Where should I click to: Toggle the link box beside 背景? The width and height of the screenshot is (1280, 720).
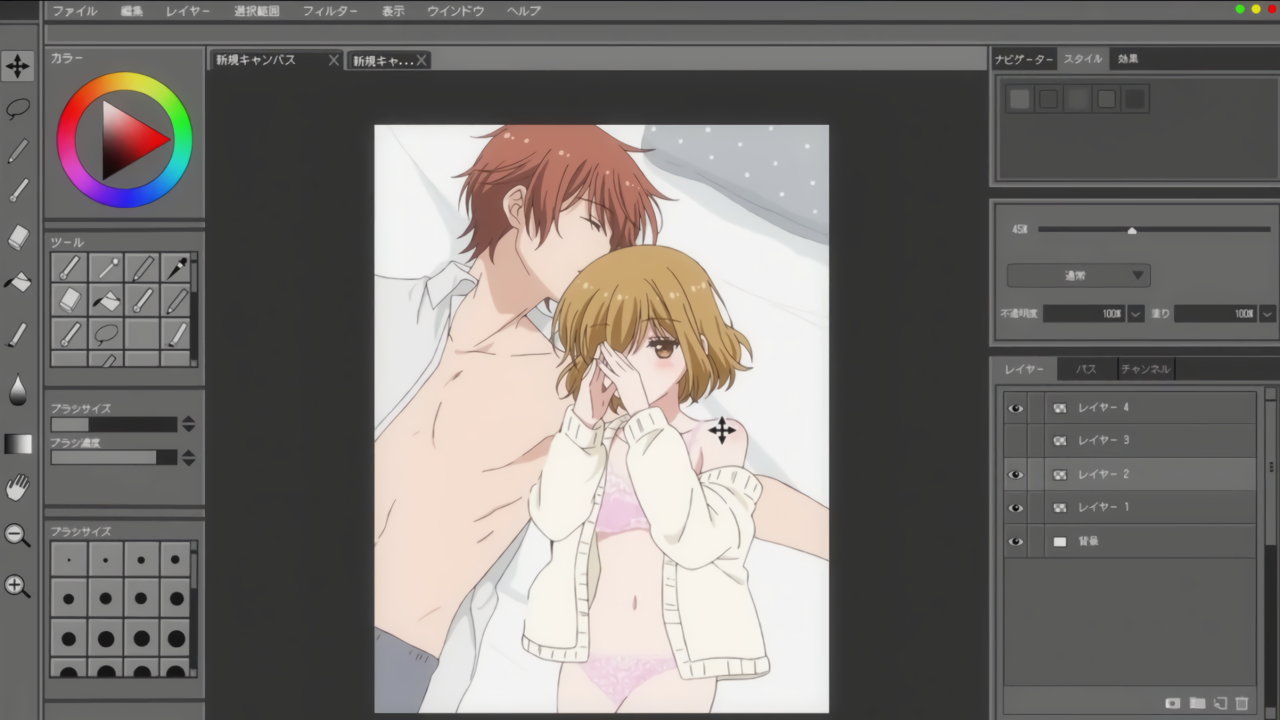click(x=1036, y=541)
